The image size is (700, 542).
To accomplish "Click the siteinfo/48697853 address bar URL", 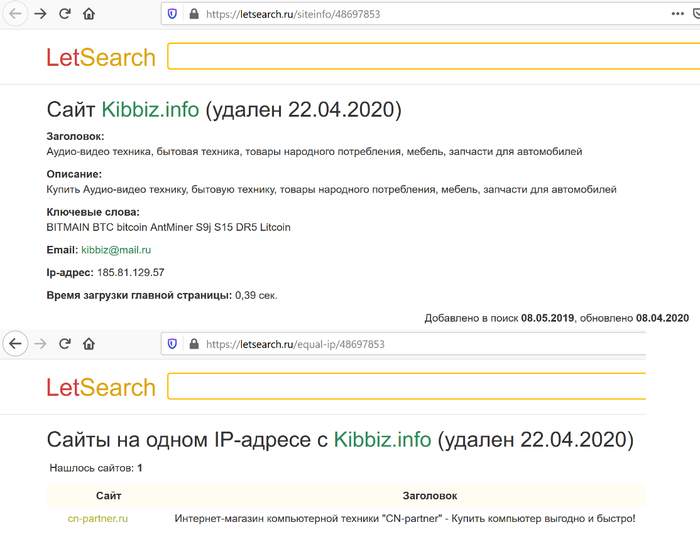I will click(293, 14).
